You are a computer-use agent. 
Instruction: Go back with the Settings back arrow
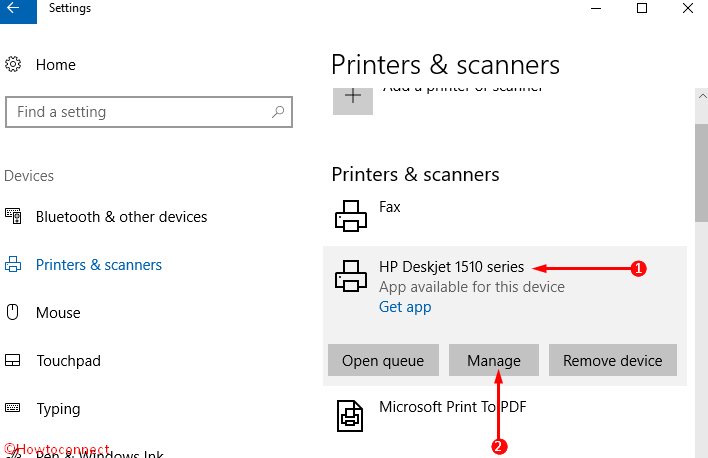point(18,10)
